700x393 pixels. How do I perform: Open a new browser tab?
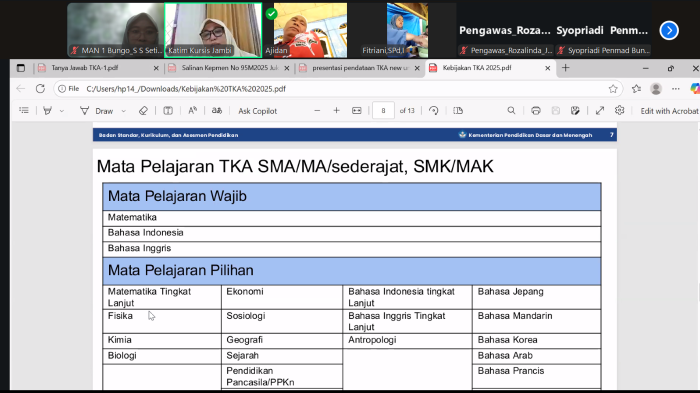[x=566, y=68]
